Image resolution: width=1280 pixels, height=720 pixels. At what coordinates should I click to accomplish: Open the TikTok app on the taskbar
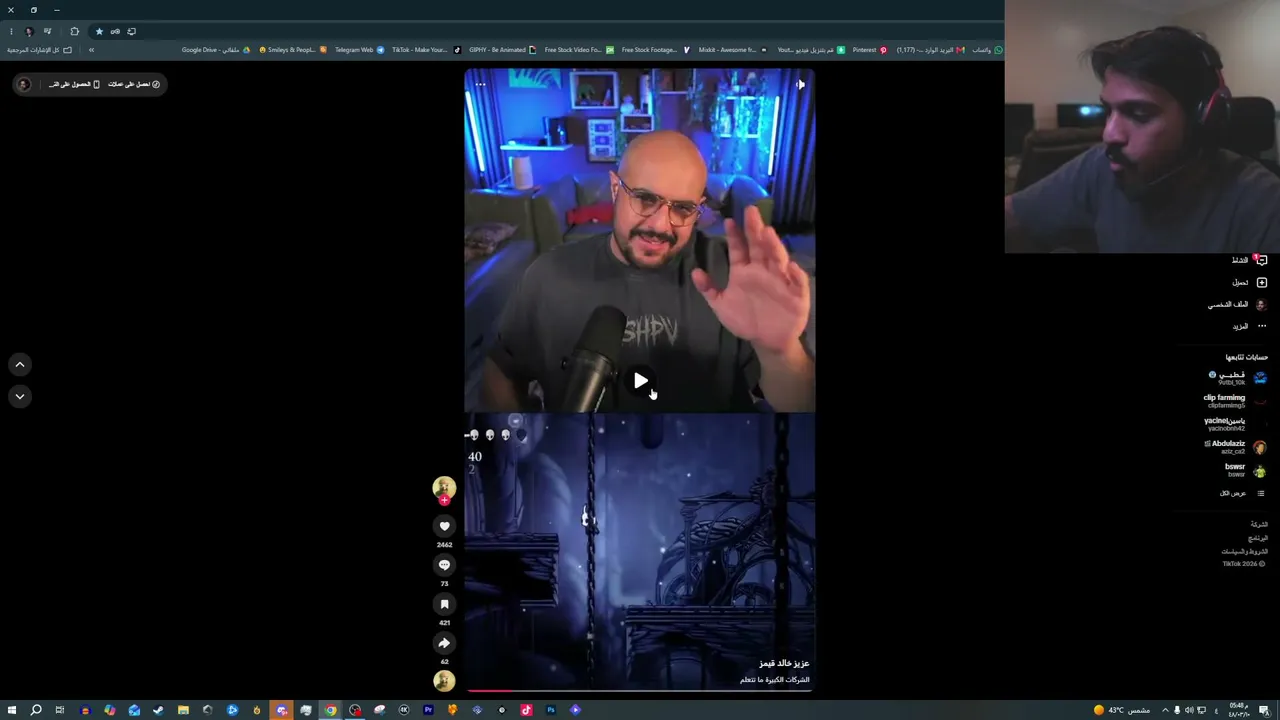526,710
